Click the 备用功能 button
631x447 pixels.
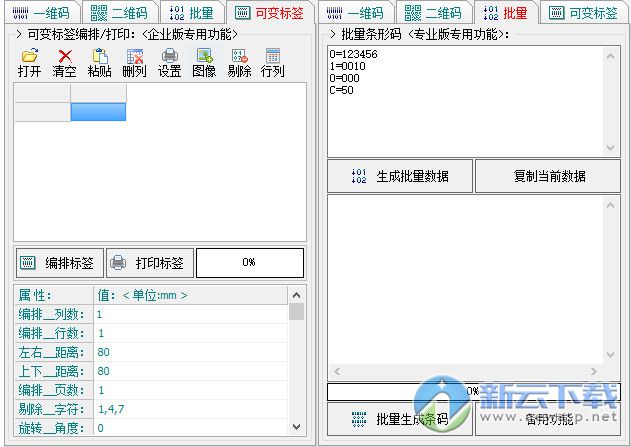point(548,419)
